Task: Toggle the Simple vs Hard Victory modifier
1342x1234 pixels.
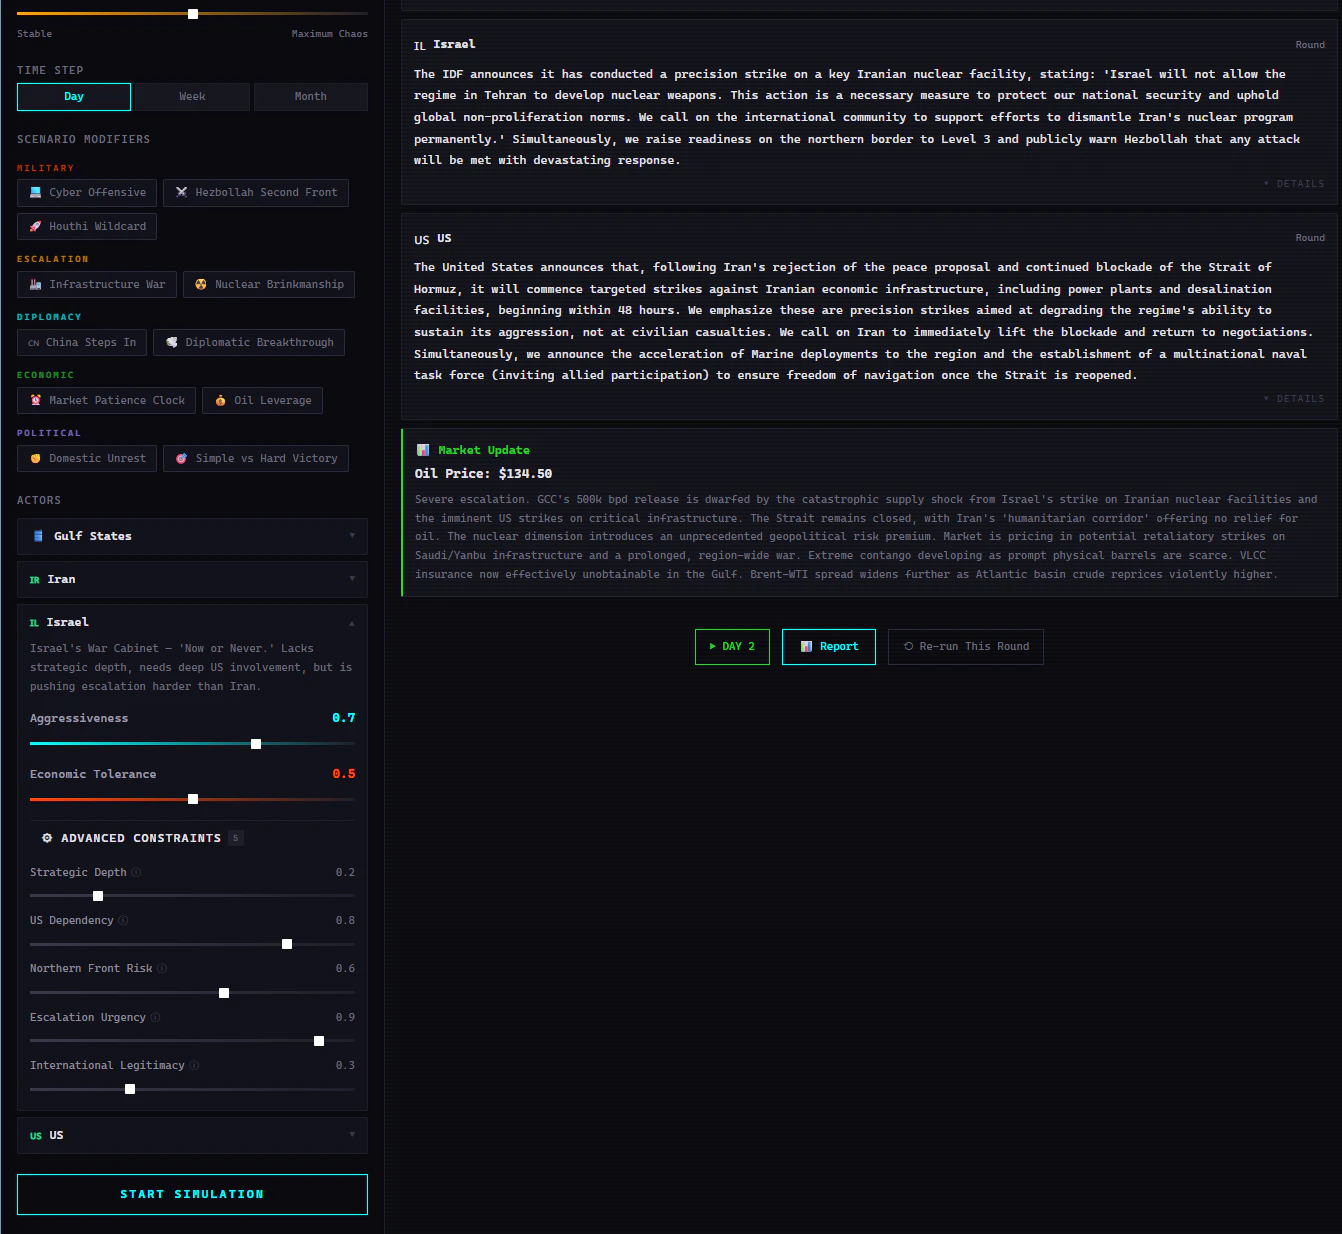Action: (x=256, y=459)
